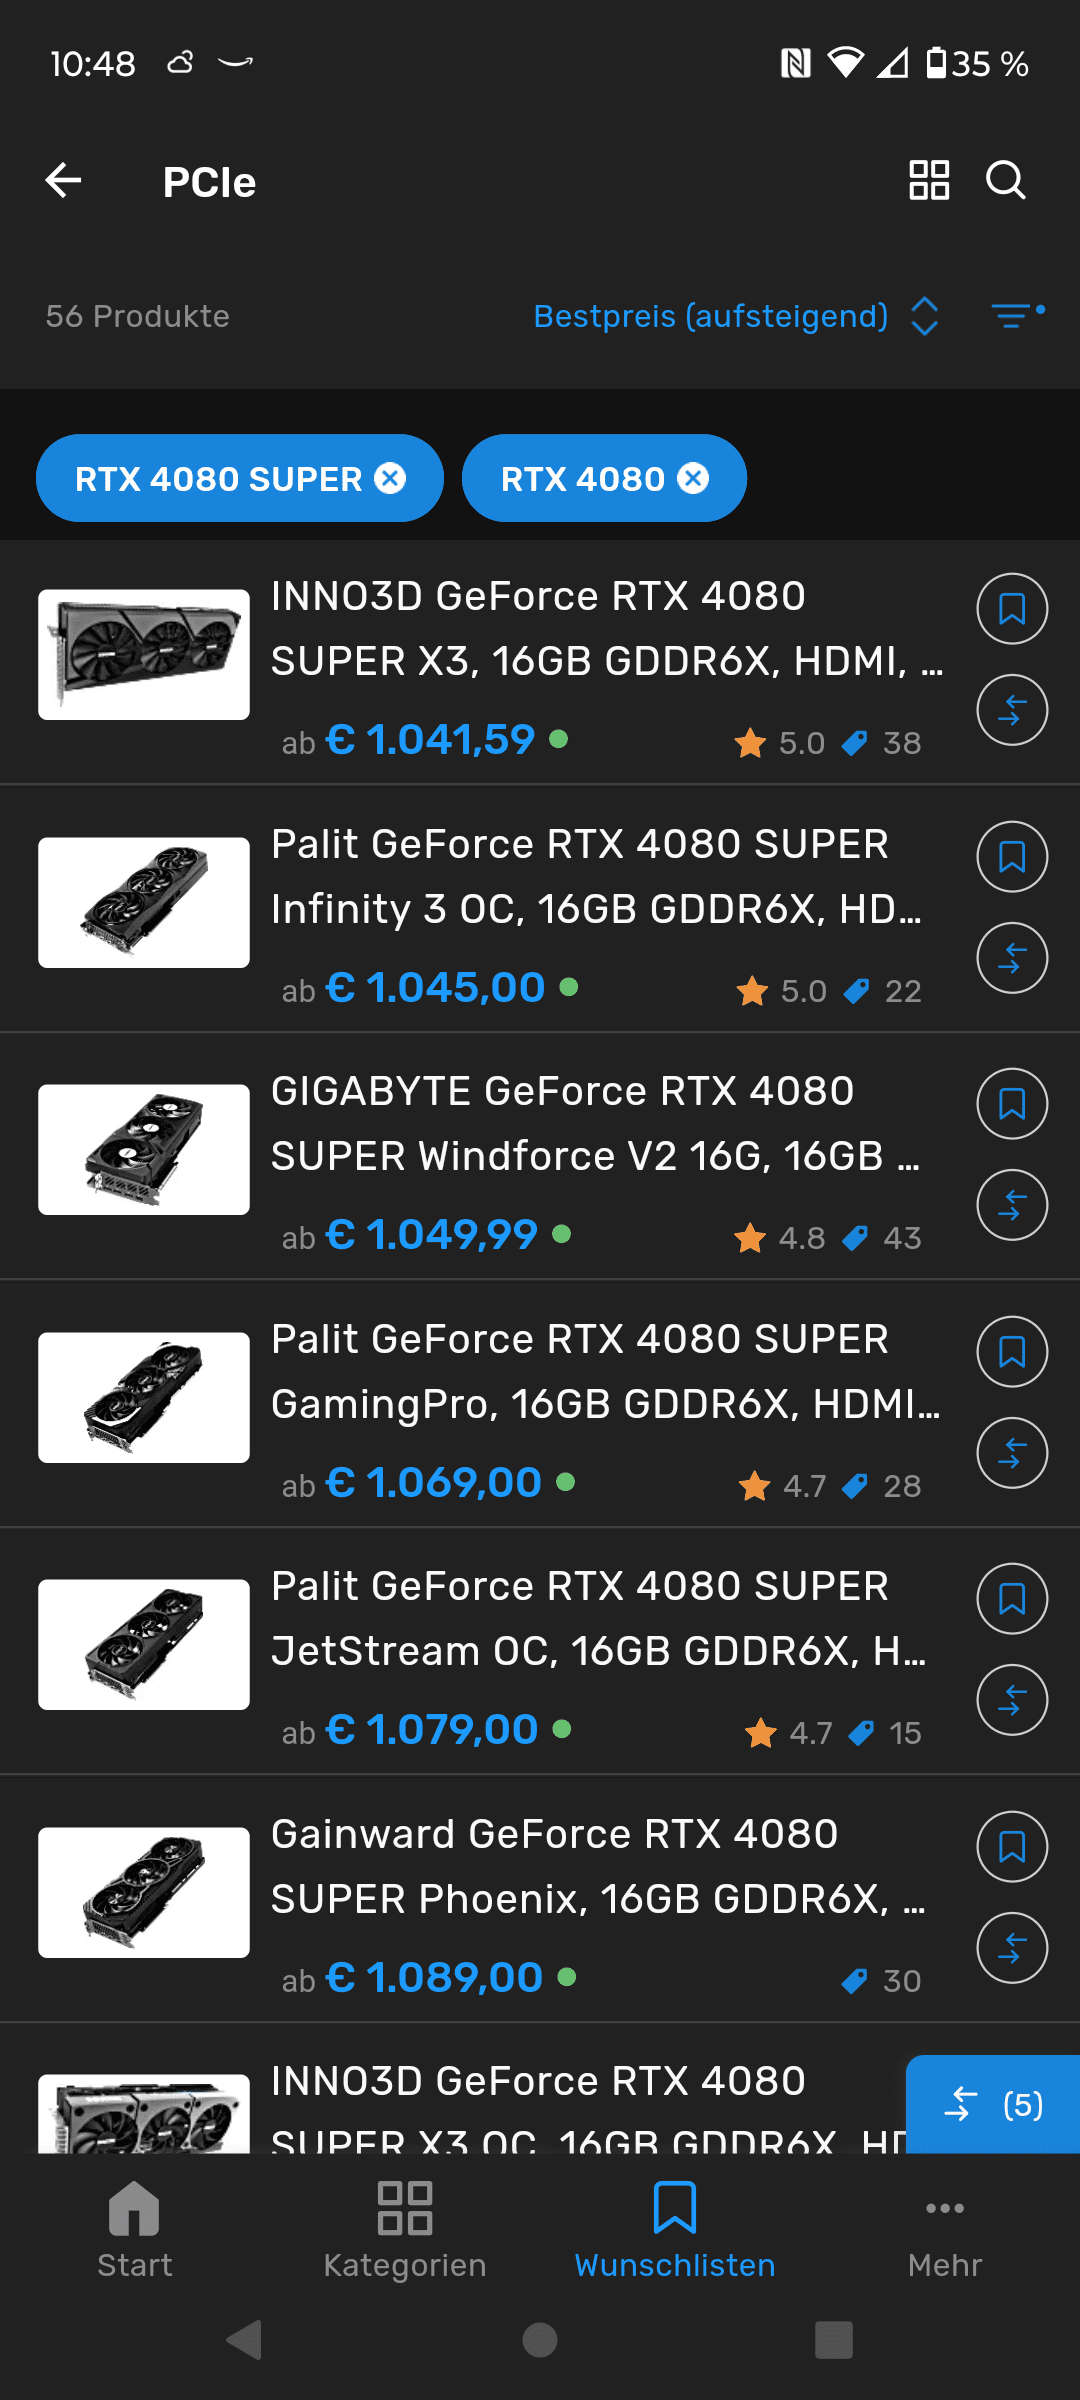The height and width of the screenshot is (2400, 1080).
Task: Open the Mehr tab
Action: point(945,2229)
